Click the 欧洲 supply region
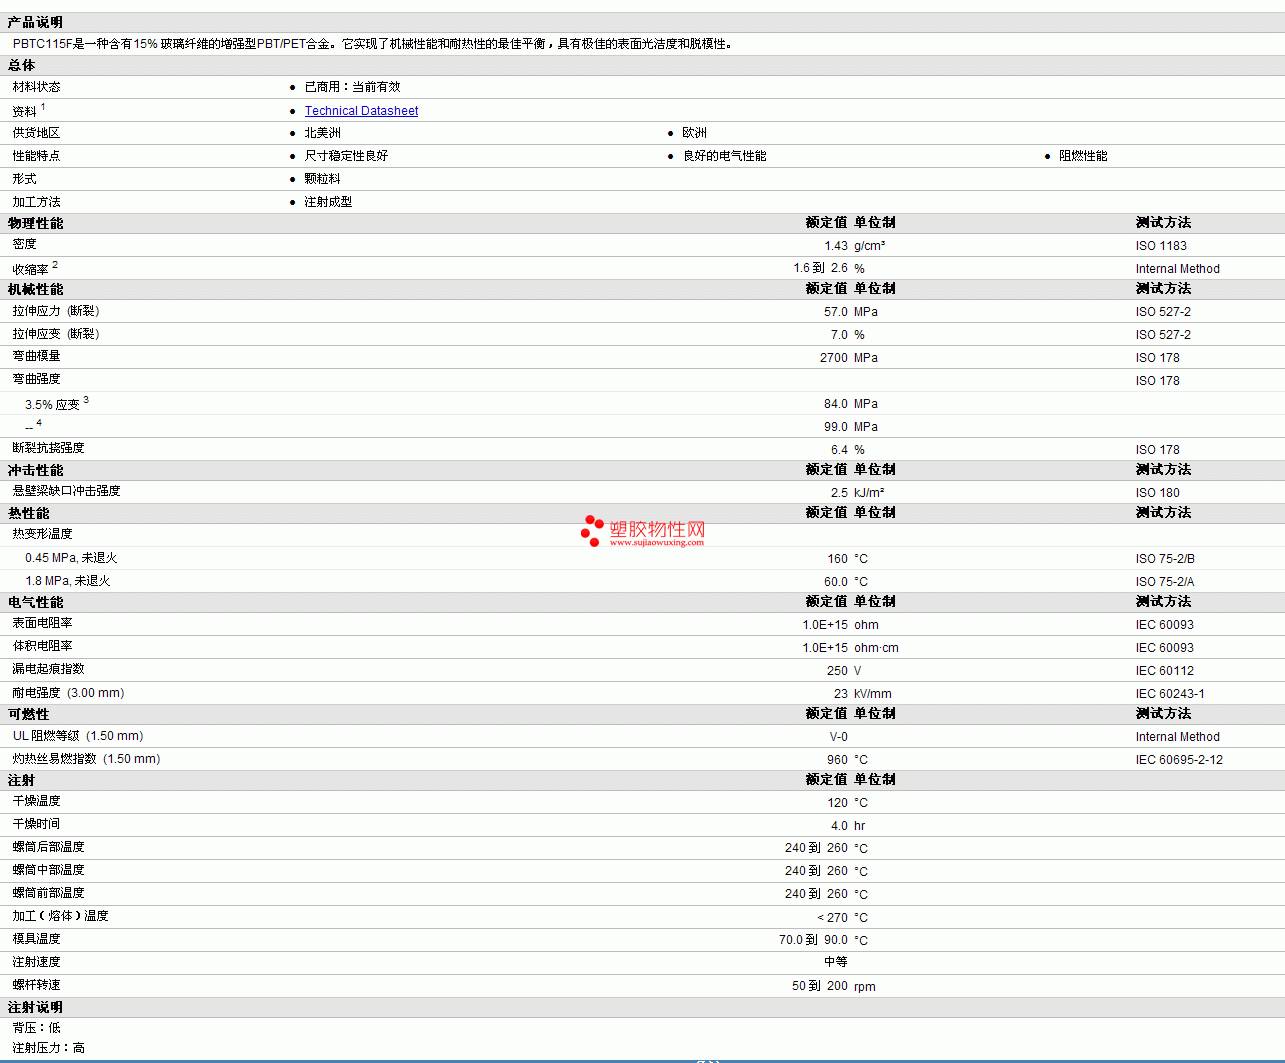 pos(694,133)
